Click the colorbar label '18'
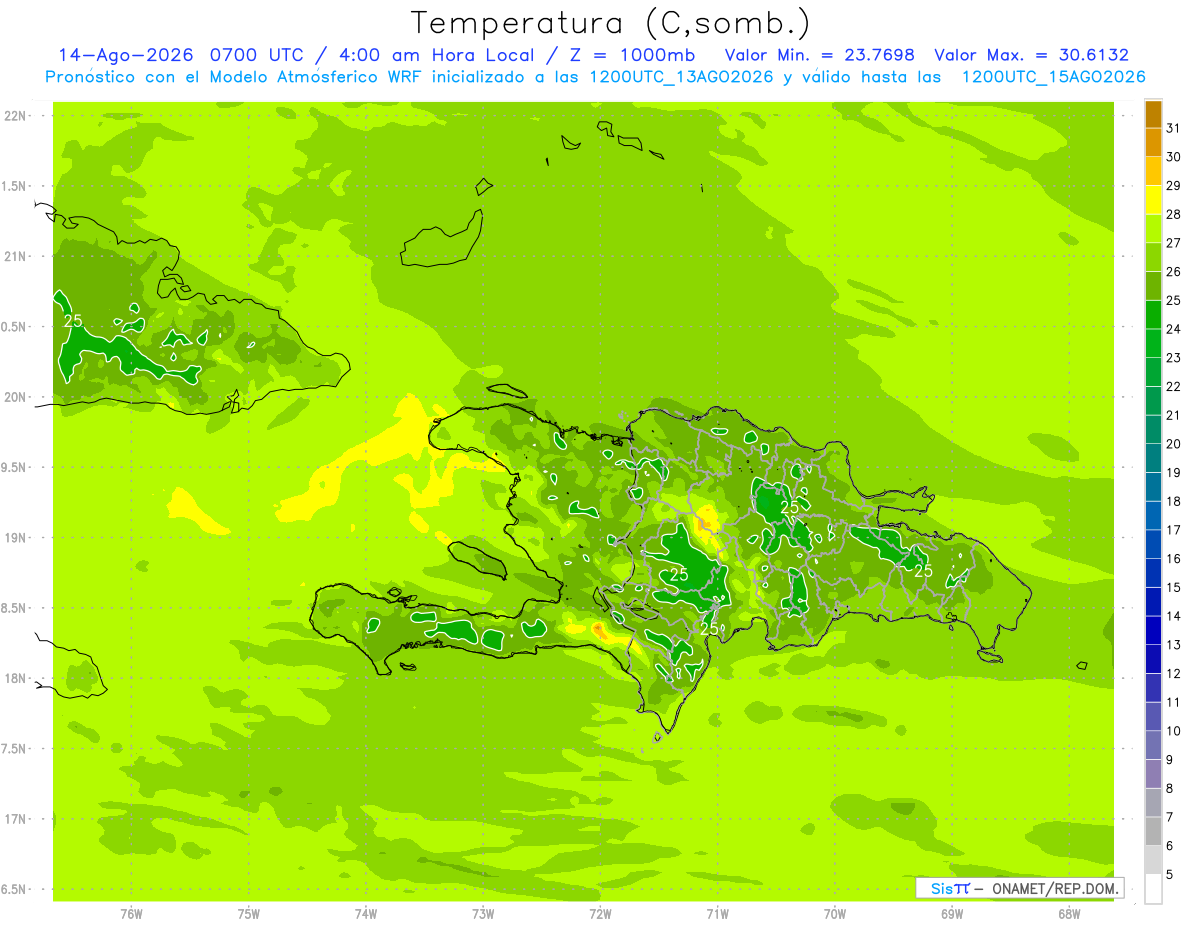The width and height of the screenshot is (1200, 927). point(1173,501)
